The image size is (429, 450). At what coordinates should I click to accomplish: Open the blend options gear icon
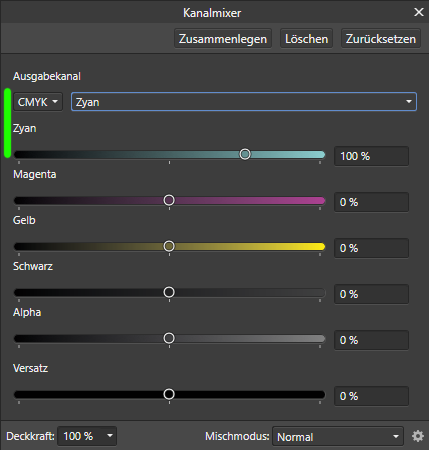pos(418,436)
